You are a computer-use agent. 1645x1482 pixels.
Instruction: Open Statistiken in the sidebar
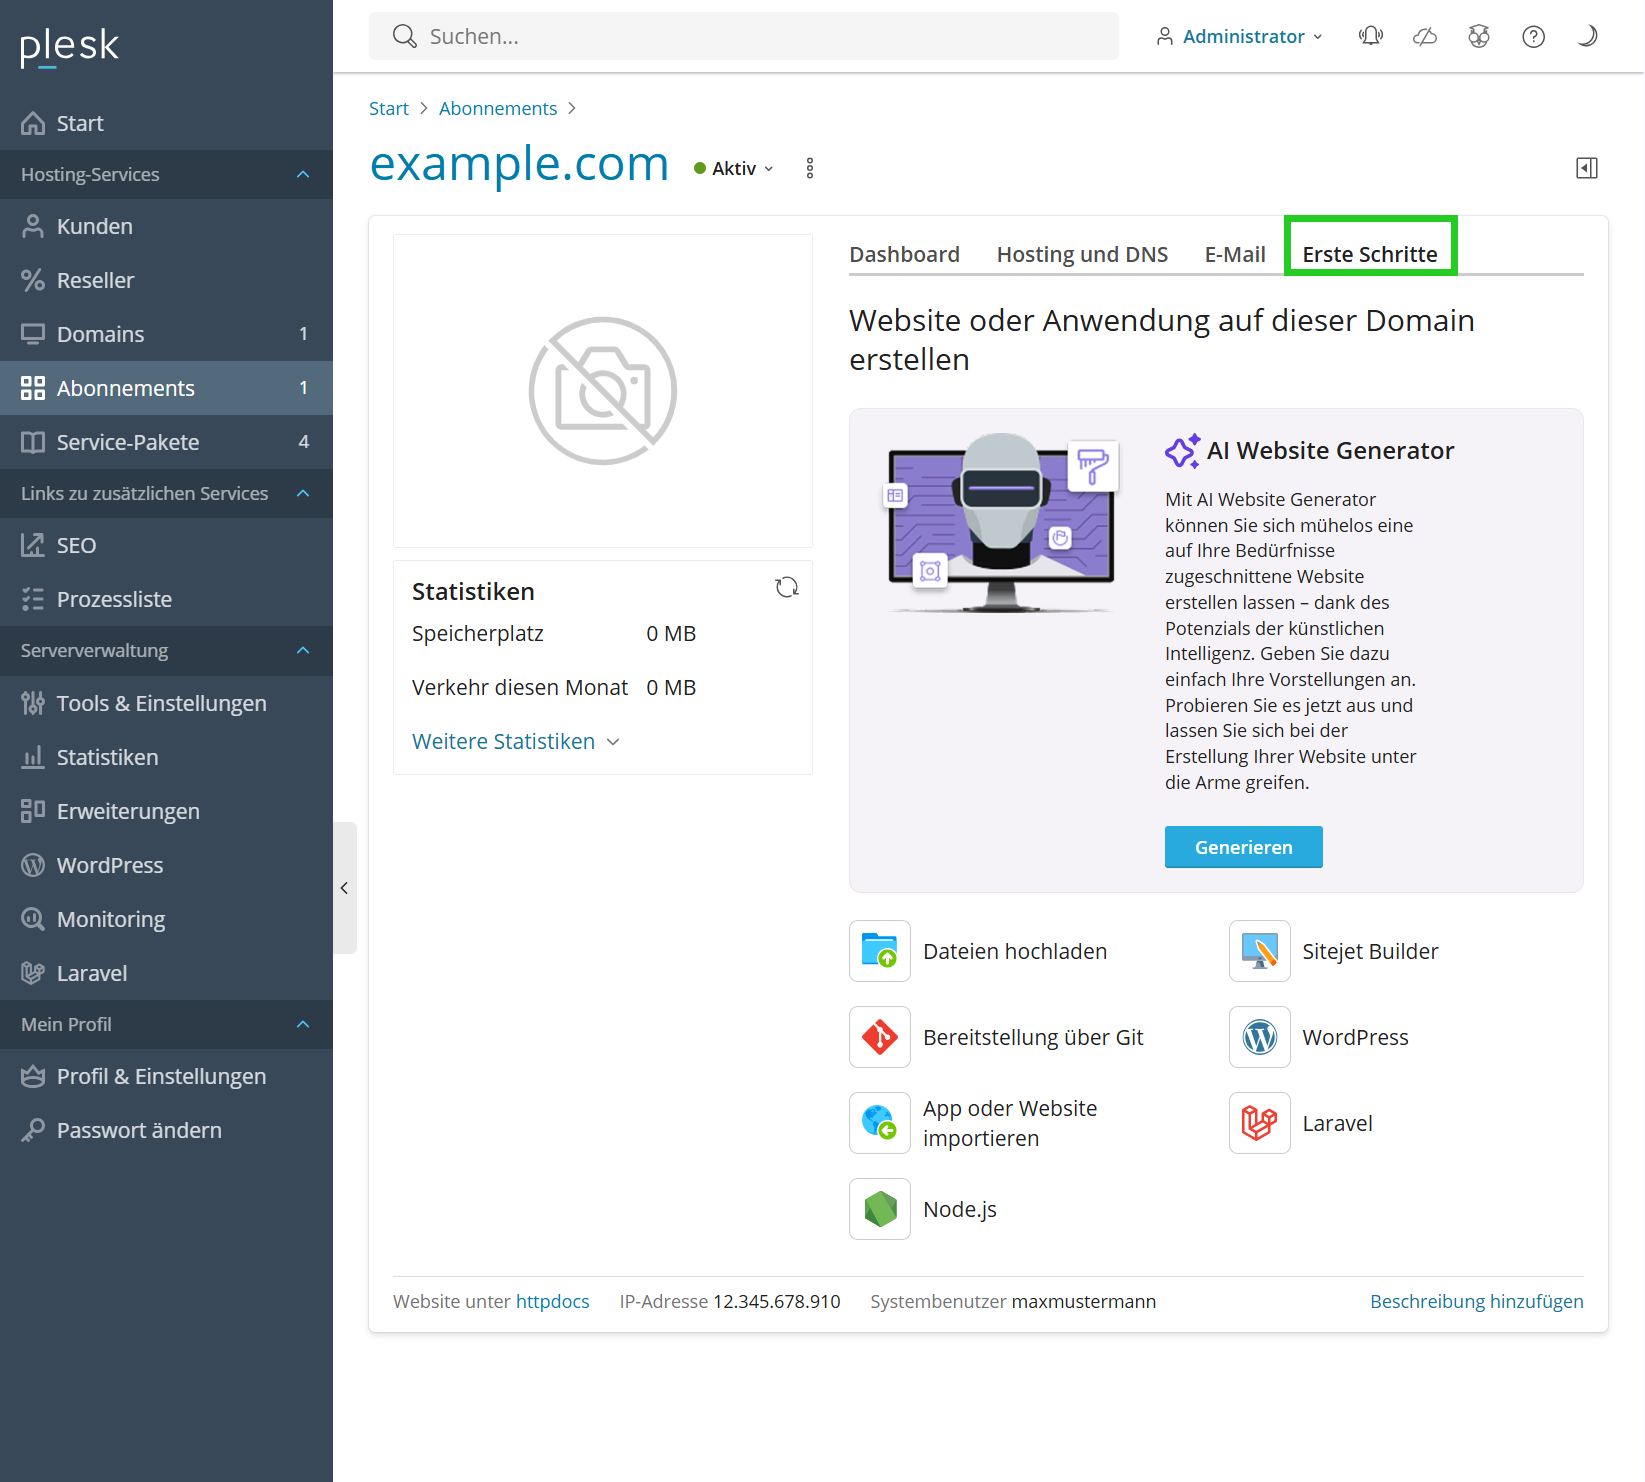[166, 757]
